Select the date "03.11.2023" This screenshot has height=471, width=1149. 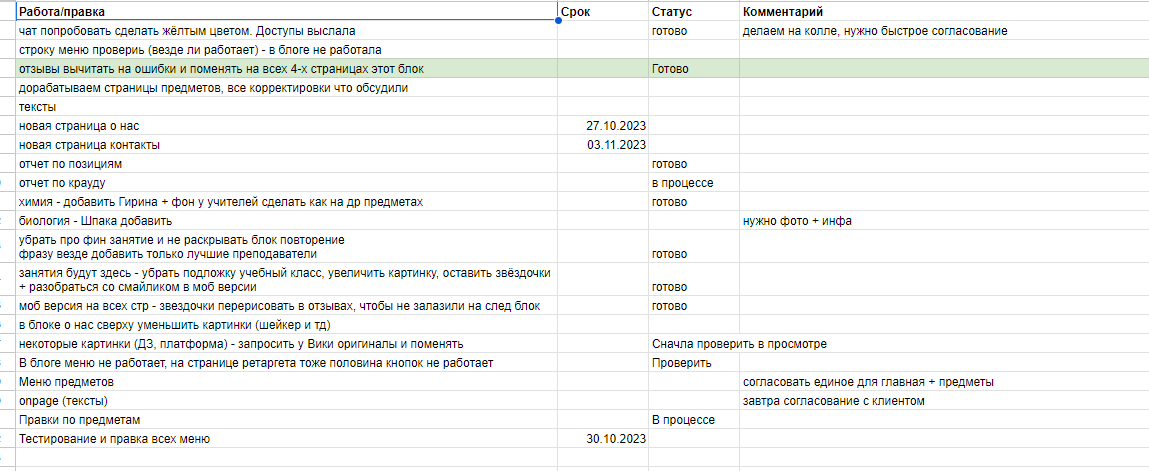click(603, 145)
